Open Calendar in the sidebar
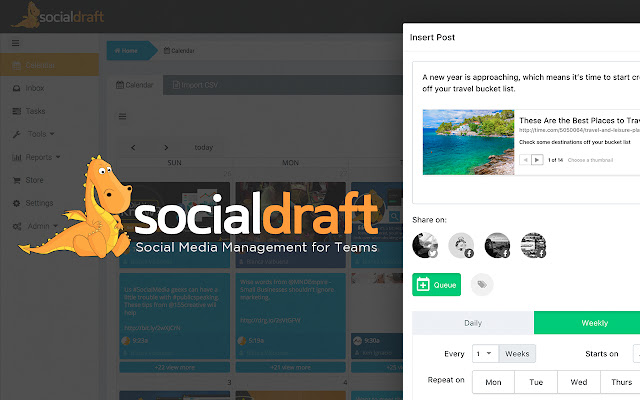This screenshot has height=400, width=640. (x=49, y=65)
